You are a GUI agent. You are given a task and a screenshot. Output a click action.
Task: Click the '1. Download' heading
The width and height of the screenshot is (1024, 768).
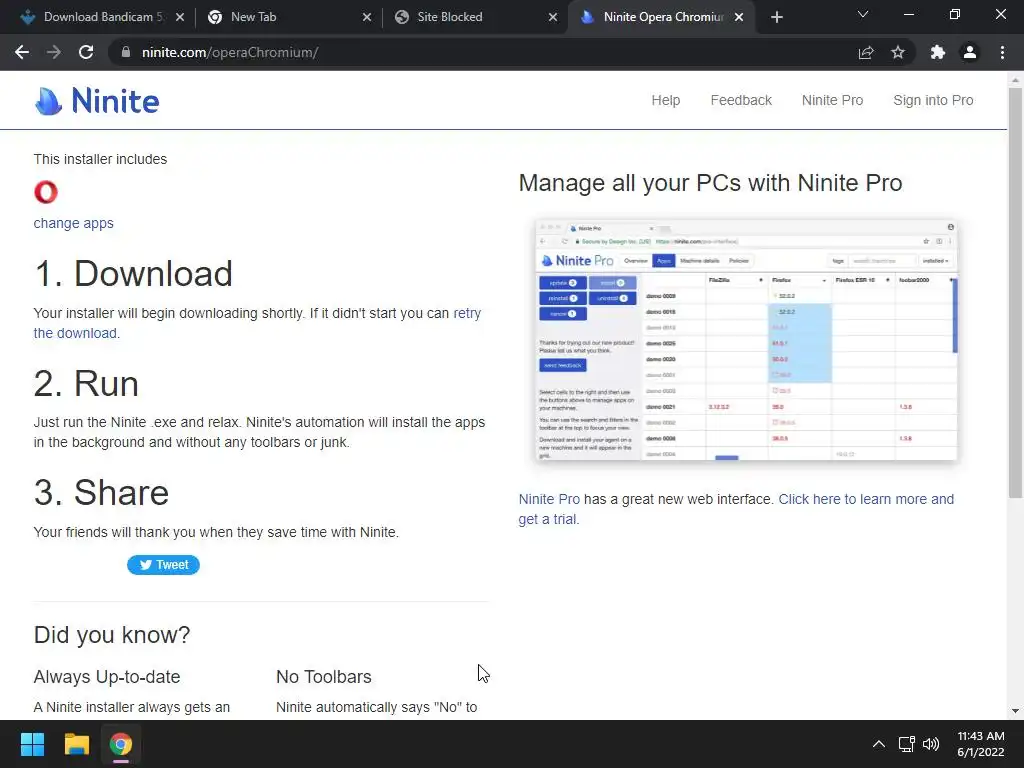coord(133,273)
